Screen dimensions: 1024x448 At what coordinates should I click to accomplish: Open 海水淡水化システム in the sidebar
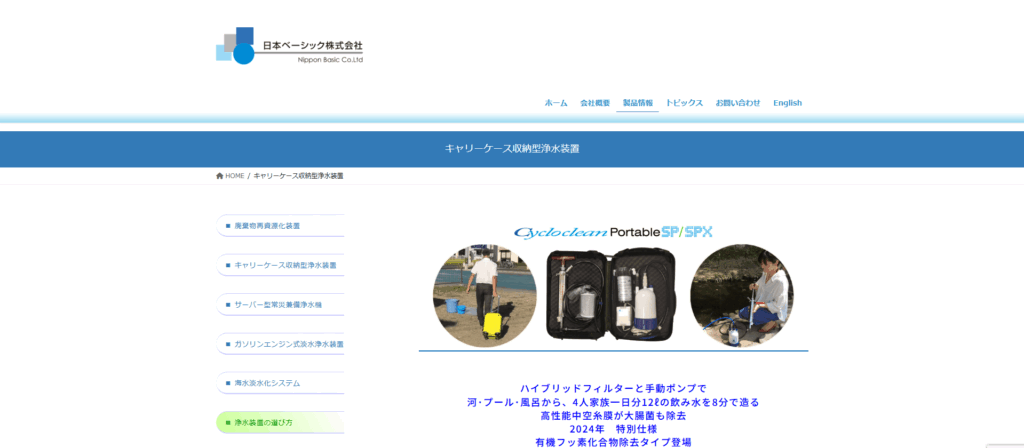[280, 383]
